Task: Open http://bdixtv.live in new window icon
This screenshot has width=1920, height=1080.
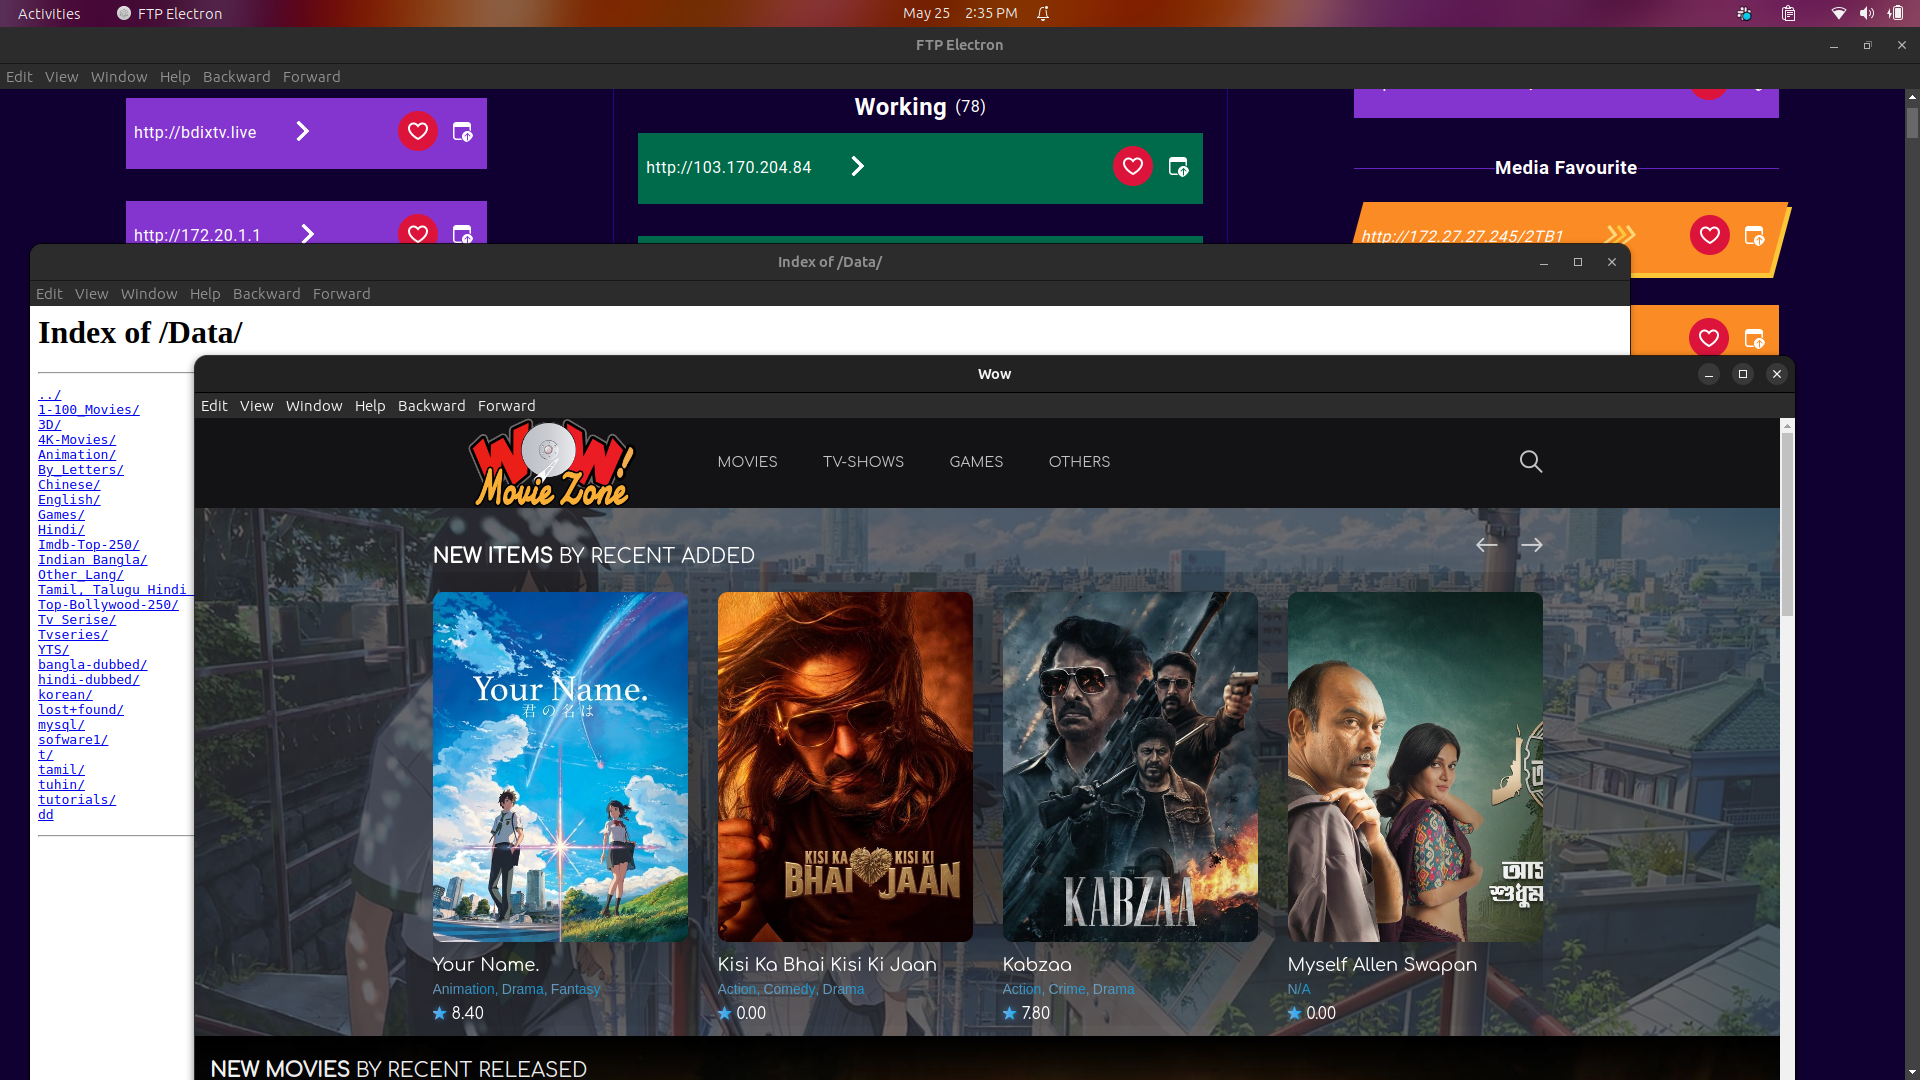Action: pyautogui.click(x=462, y=132)
